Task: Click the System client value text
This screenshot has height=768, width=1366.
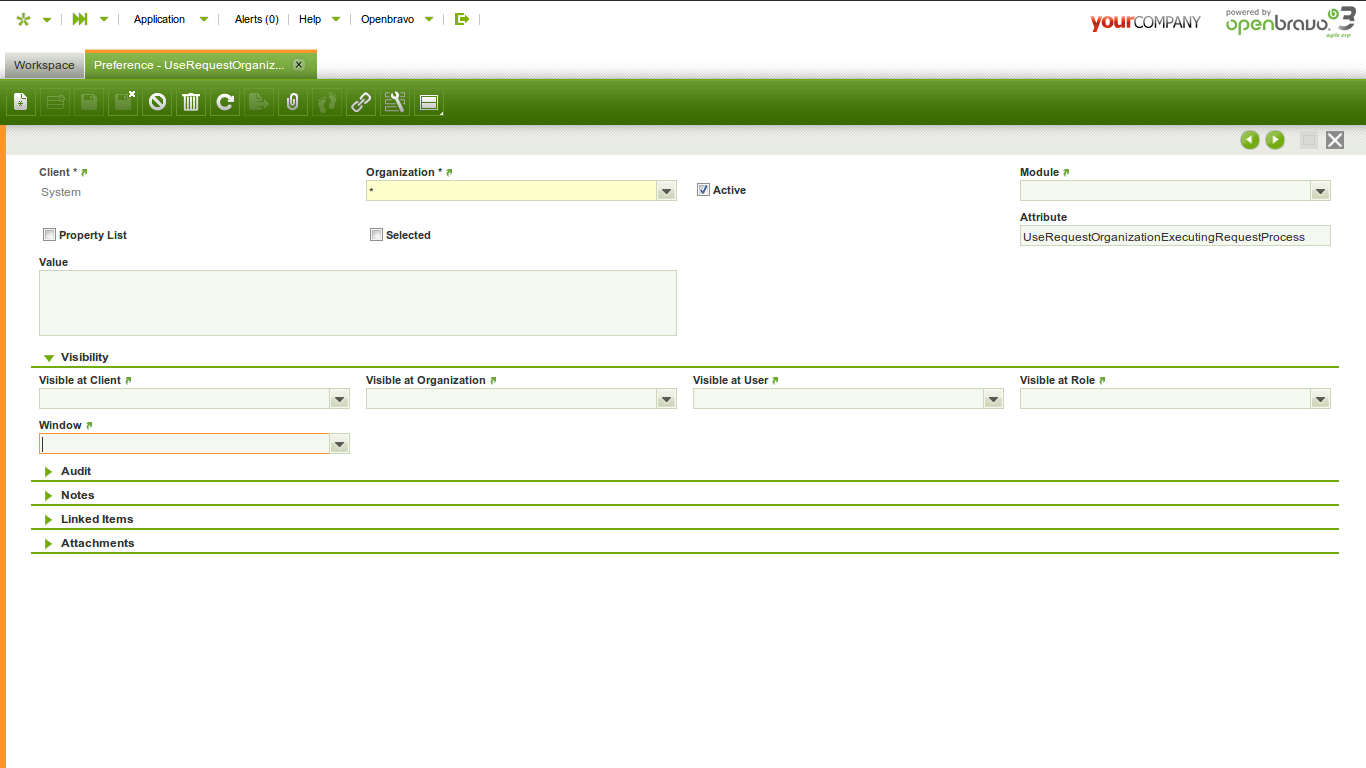Action: click(x=61, y=192)
